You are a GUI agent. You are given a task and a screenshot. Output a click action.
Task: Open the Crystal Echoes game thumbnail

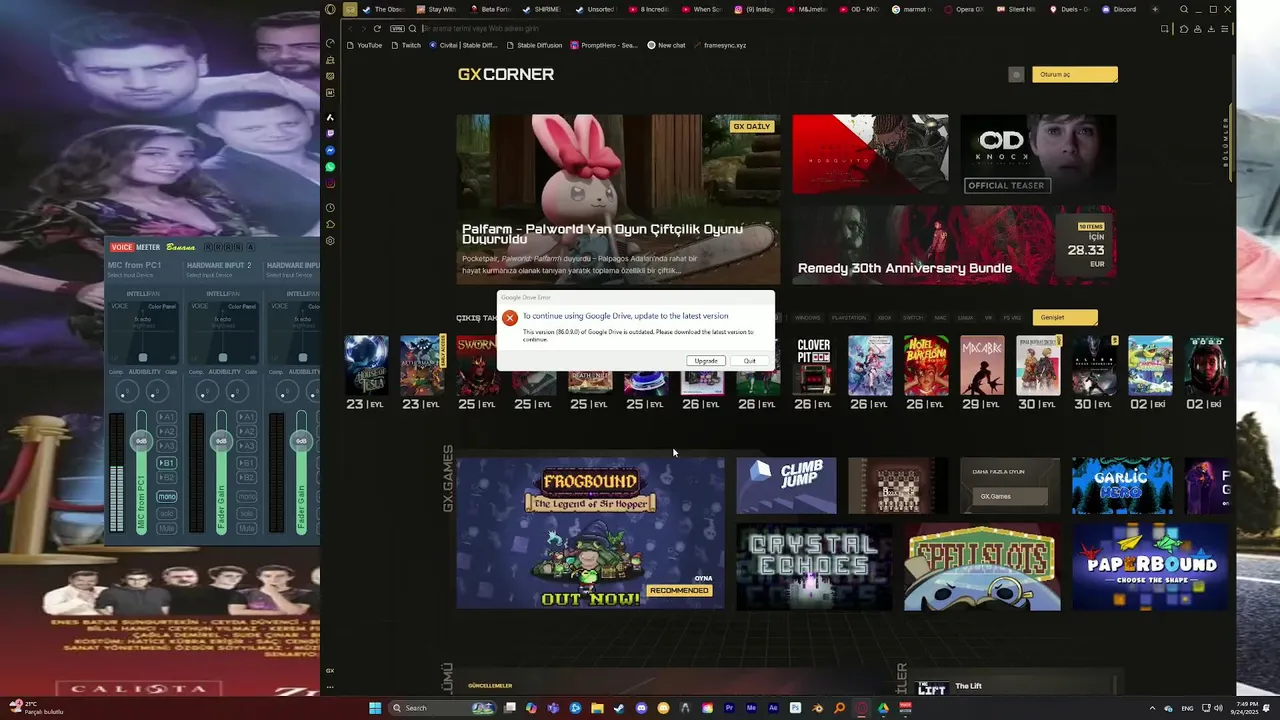pos(814,567)
